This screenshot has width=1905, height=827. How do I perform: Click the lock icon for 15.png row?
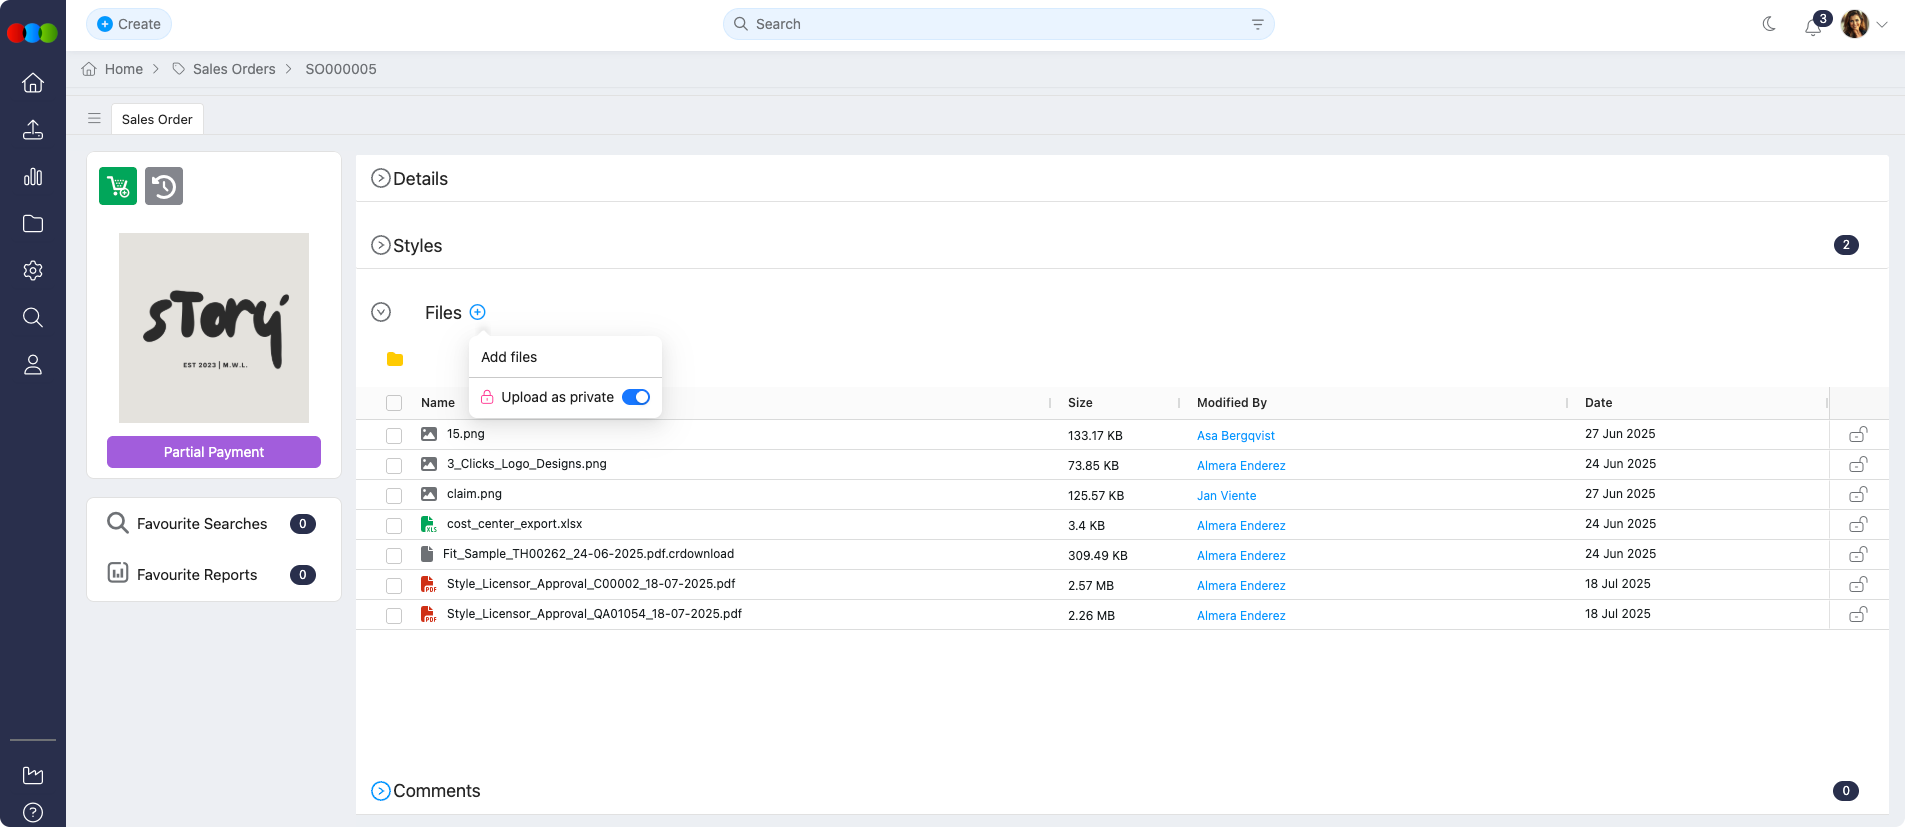tap(1858, 434)
